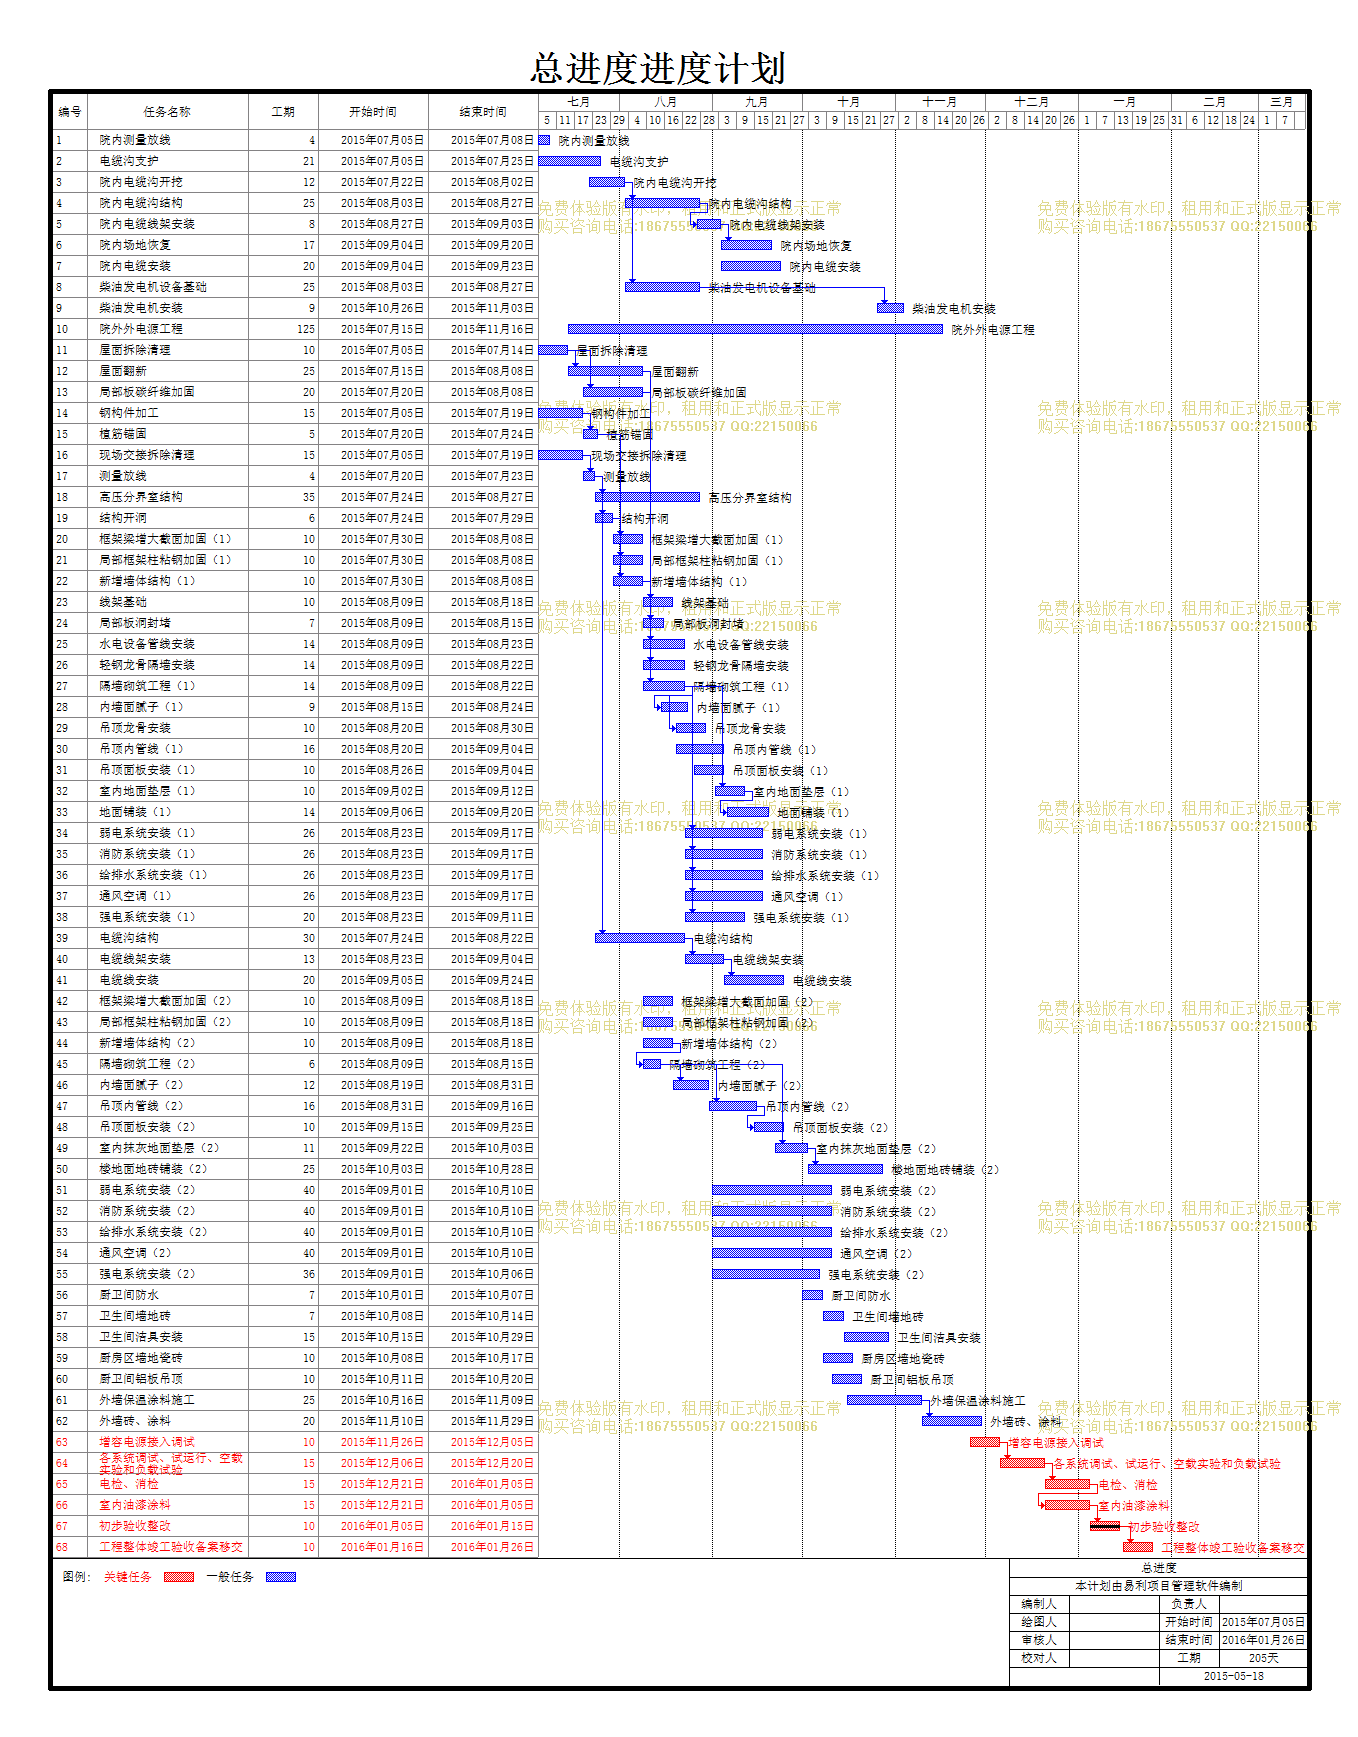Click the 关键任务 legend text
The image size is (1358, 1737).
(x=128, y=1577)
